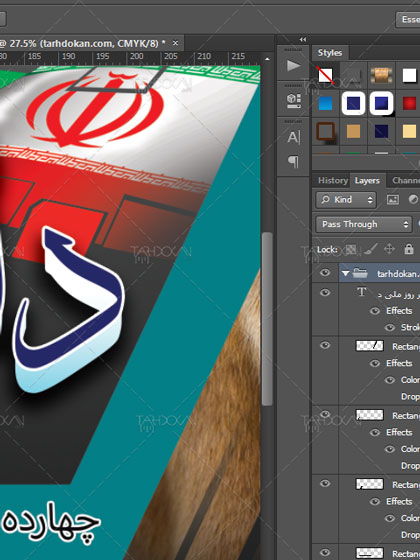Enable the pixel layer filter icon

[393, 199]
